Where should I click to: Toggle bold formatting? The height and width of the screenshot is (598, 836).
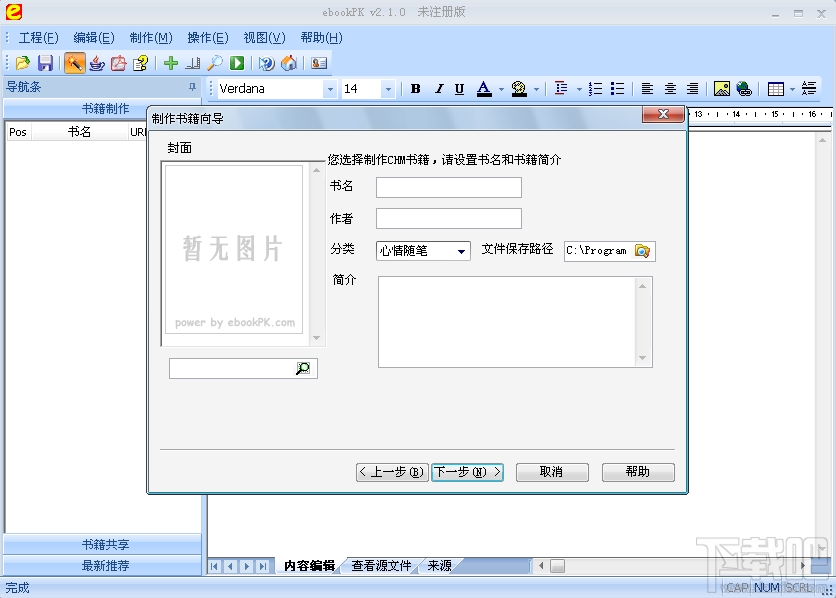click(x=415, y=88)
